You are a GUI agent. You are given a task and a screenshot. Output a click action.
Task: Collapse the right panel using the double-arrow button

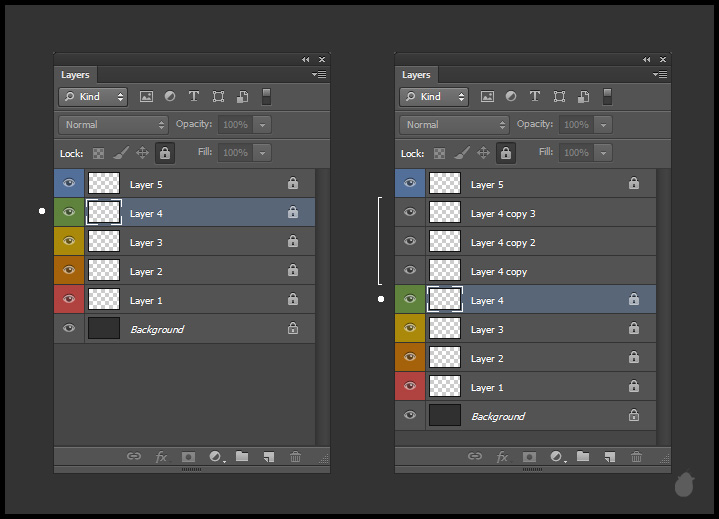647,60
